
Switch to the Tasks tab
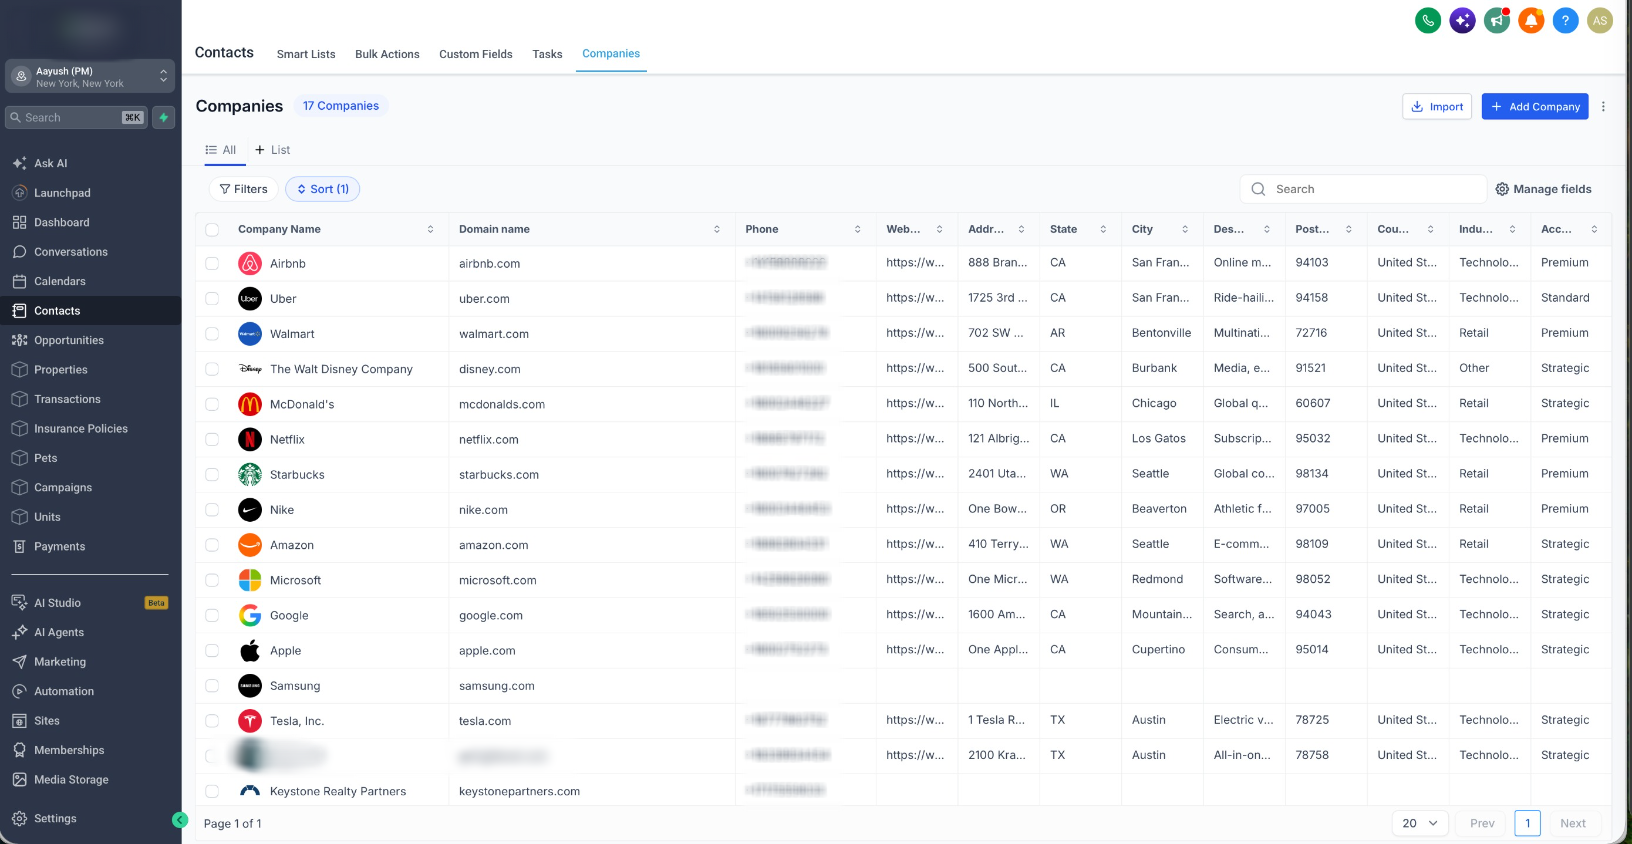(547, 54)
